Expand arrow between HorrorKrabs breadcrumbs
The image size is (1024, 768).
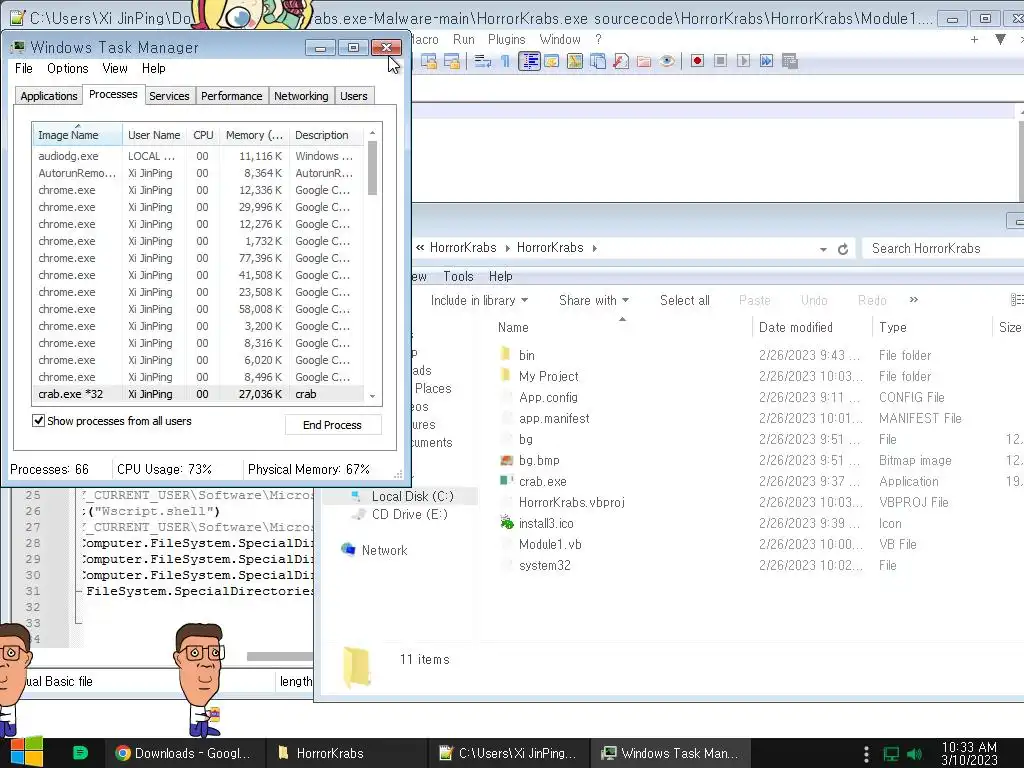507,248
